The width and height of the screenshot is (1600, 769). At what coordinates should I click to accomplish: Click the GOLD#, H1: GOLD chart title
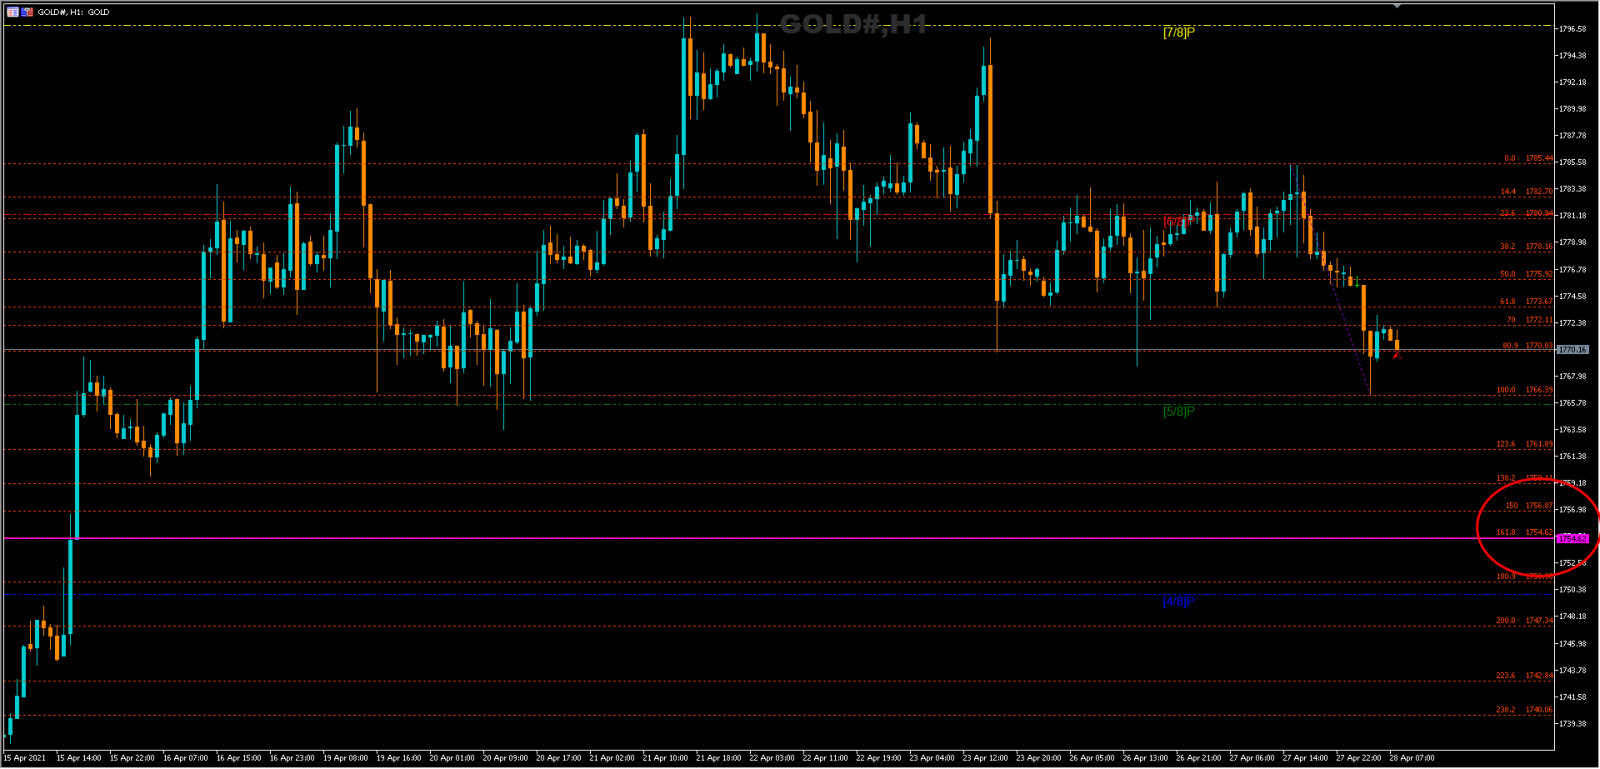click(73, 12)
